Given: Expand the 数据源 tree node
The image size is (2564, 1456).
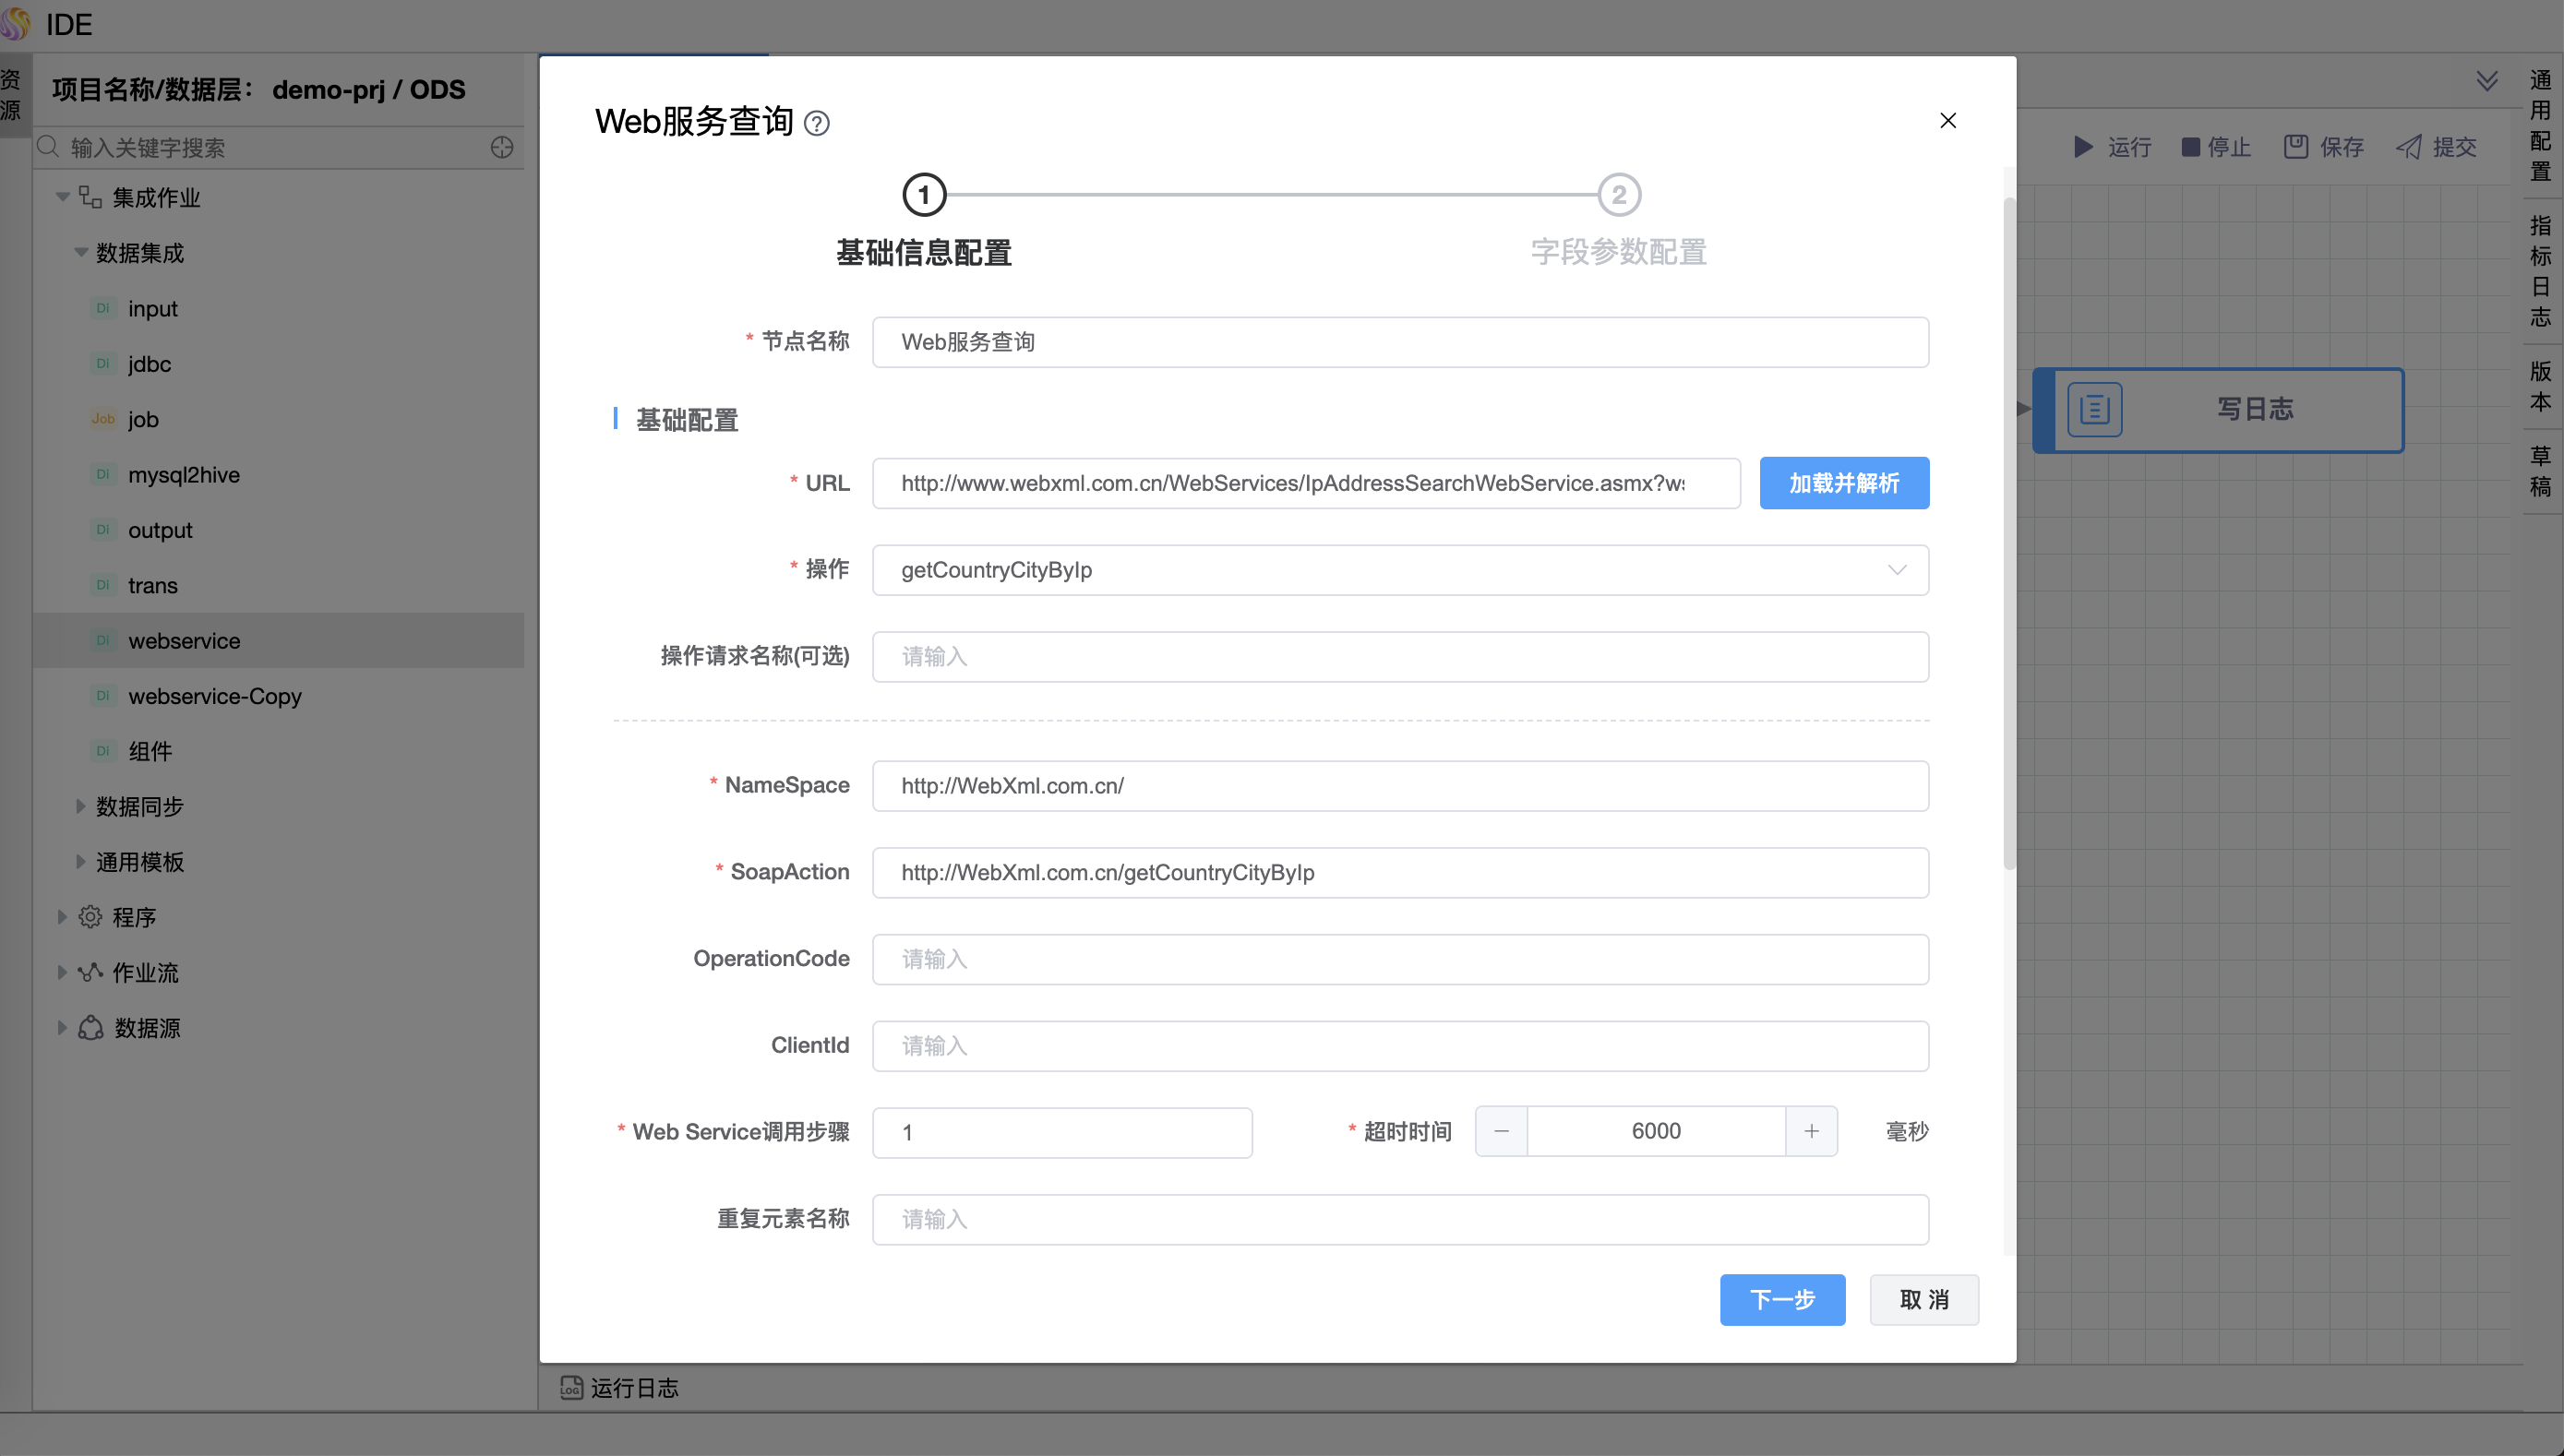Looking at the screenshot, I should coord(62,1027).
